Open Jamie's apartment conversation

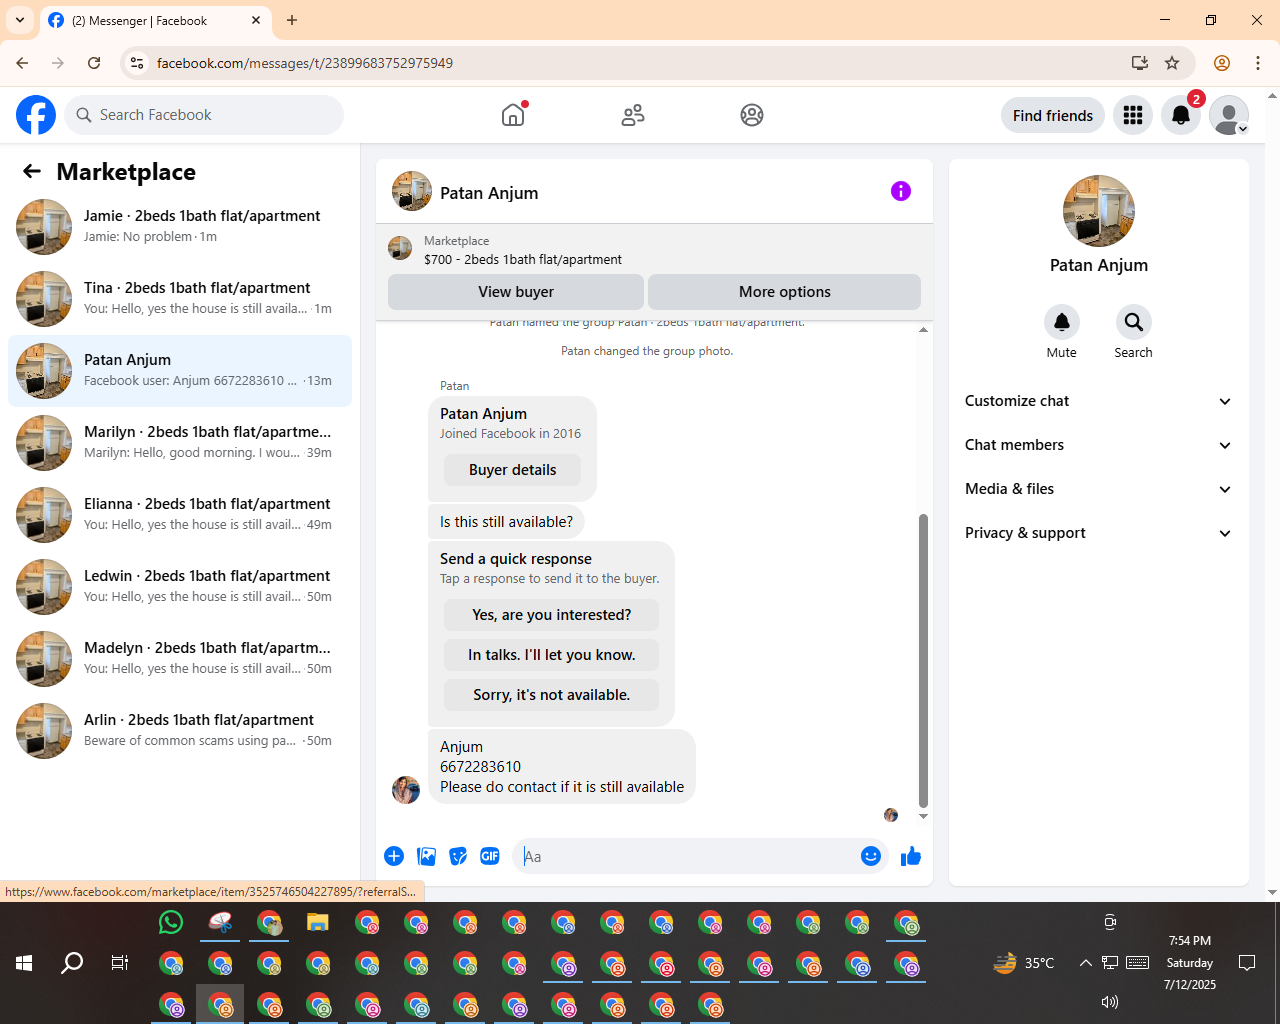(180, 227)
